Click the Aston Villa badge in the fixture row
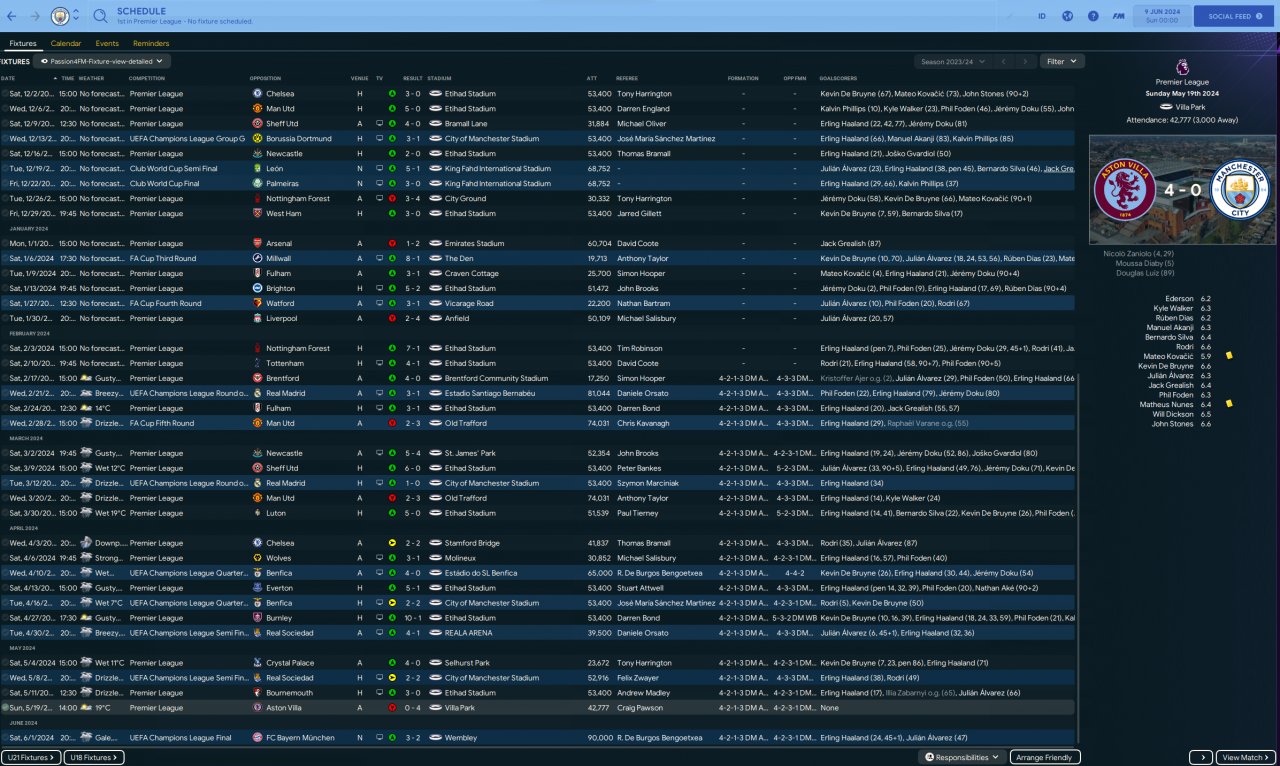 (258, 708)
